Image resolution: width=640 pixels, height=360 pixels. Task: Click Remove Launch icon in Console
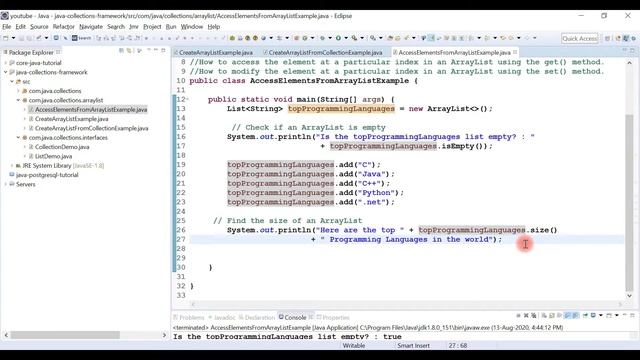pos(526,316)
